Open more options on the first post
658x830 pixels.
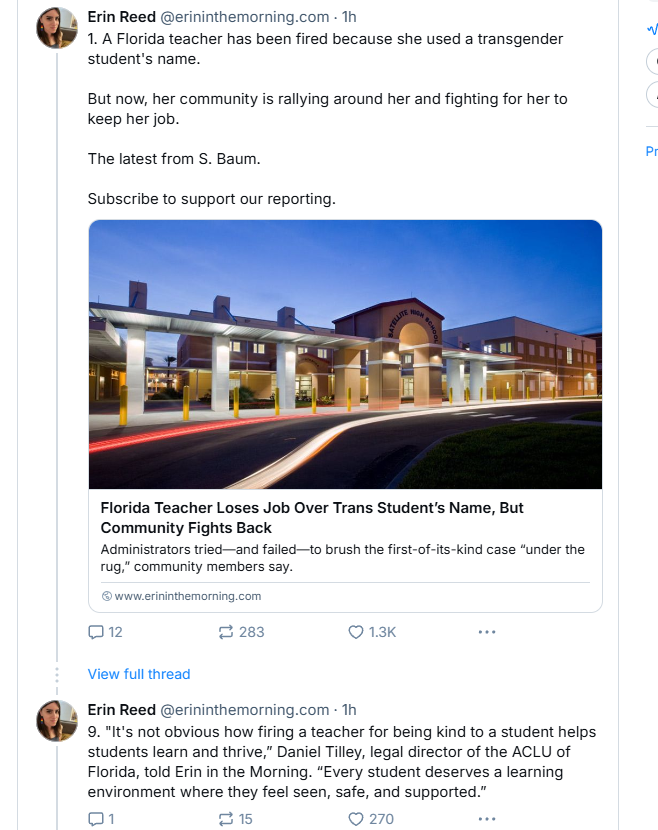(487, 632)
